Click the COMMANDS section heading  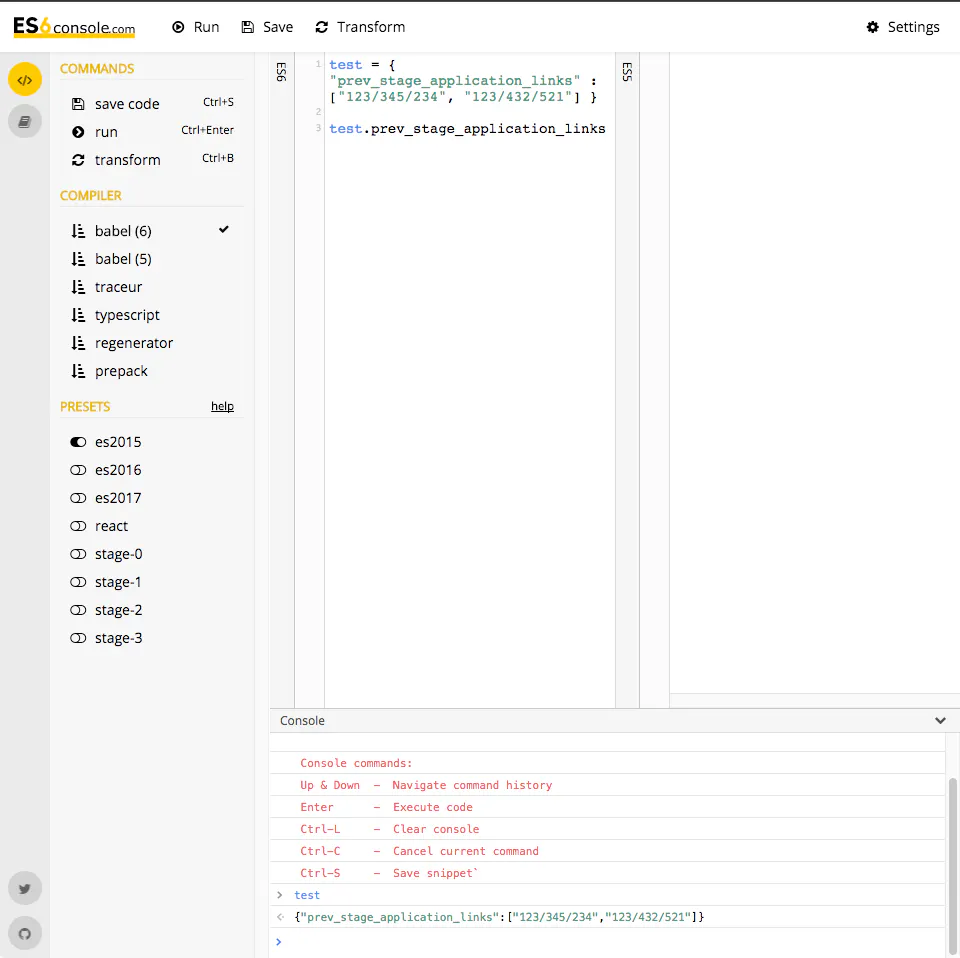(97, 69)
